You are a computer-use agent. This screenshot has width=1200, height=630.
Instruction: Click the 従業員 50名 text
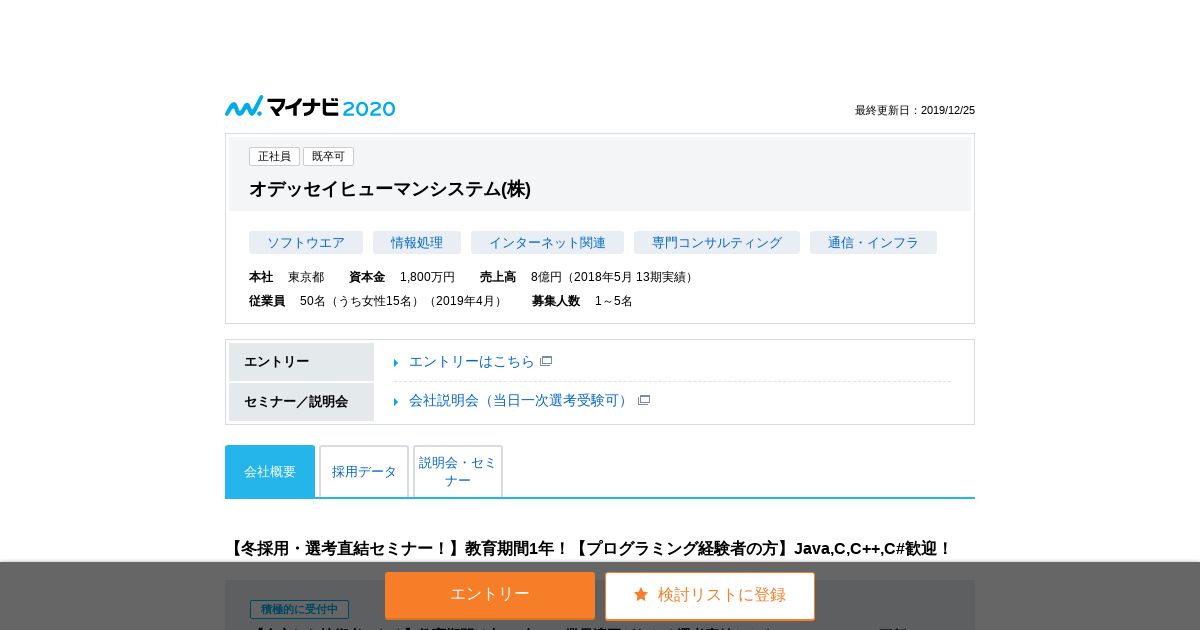coord(377,301)
